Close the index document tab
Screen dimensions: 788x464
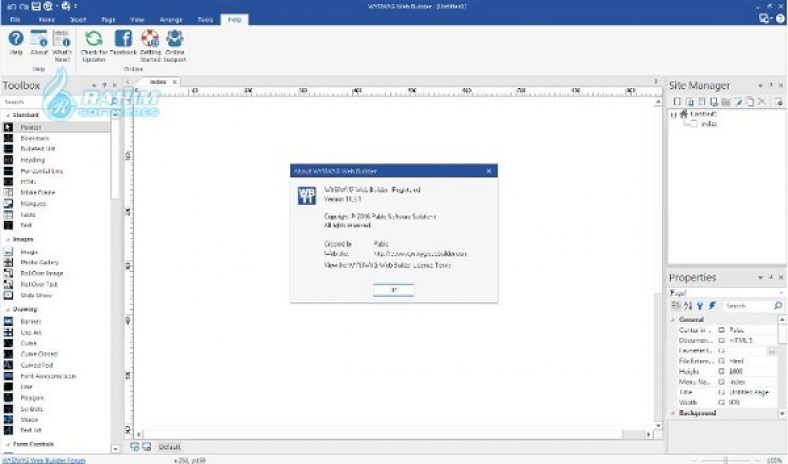(x=175, y=82)
